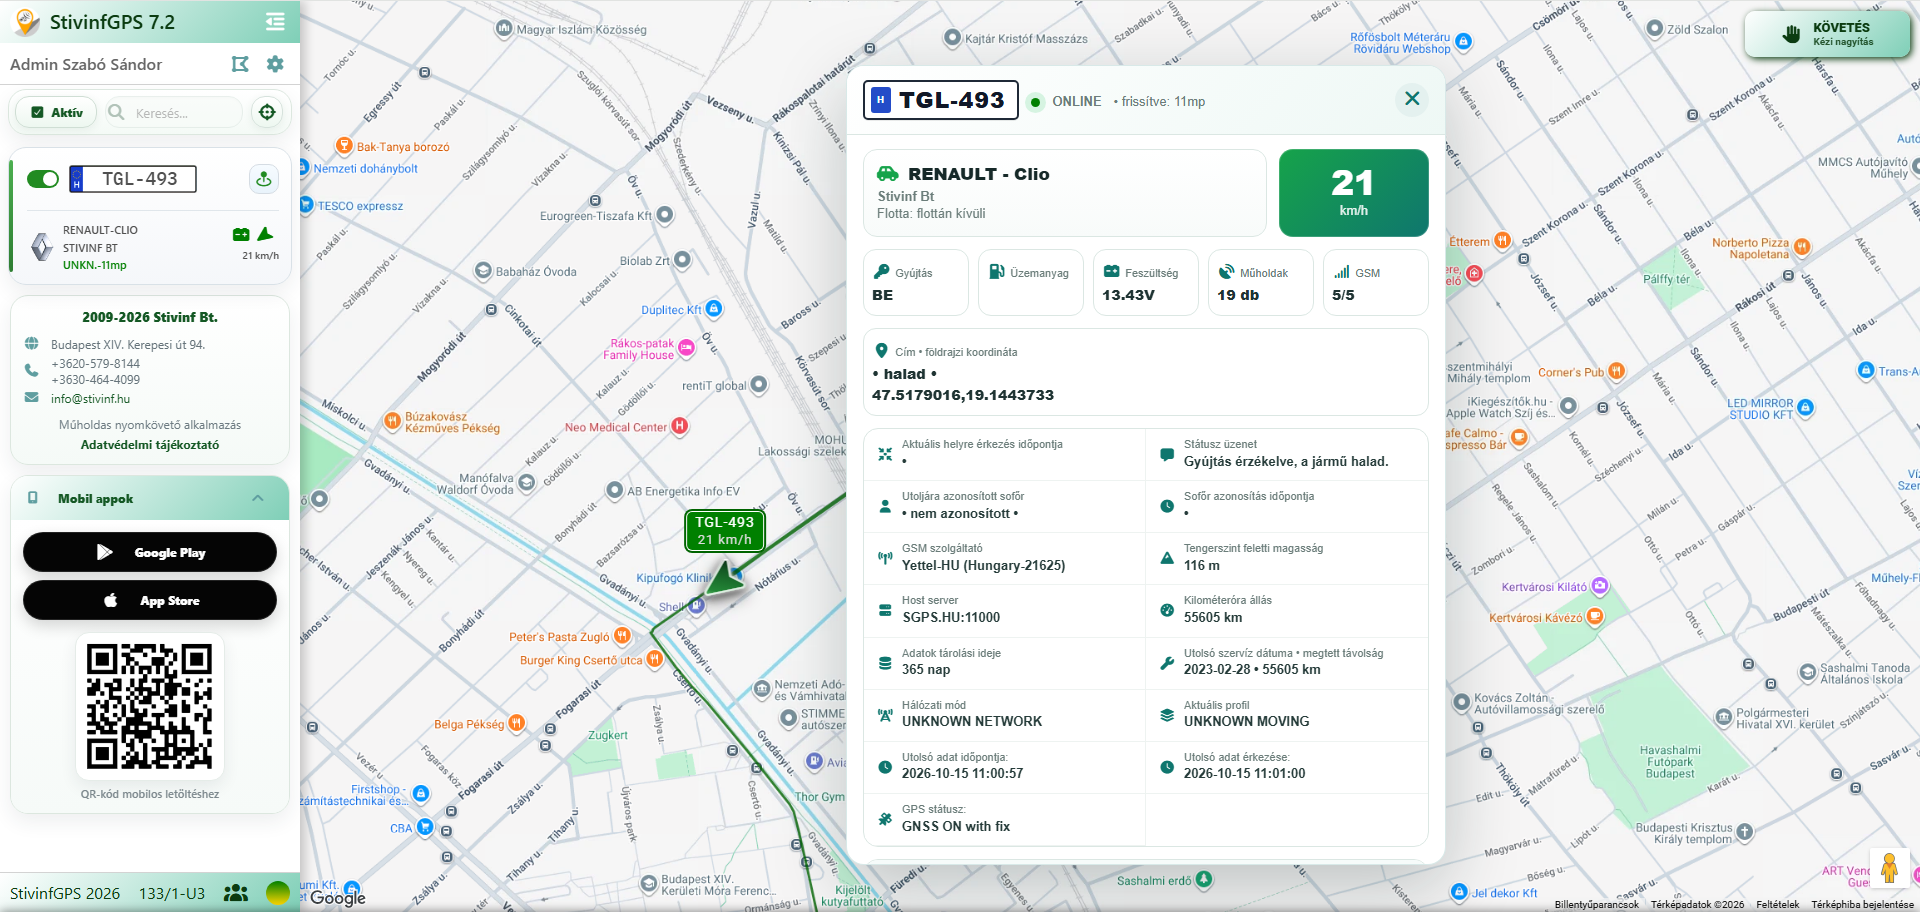Click the green status circle in bottom bar
This screenshot has height=912, width=1920.
click(x=278, y=893)
